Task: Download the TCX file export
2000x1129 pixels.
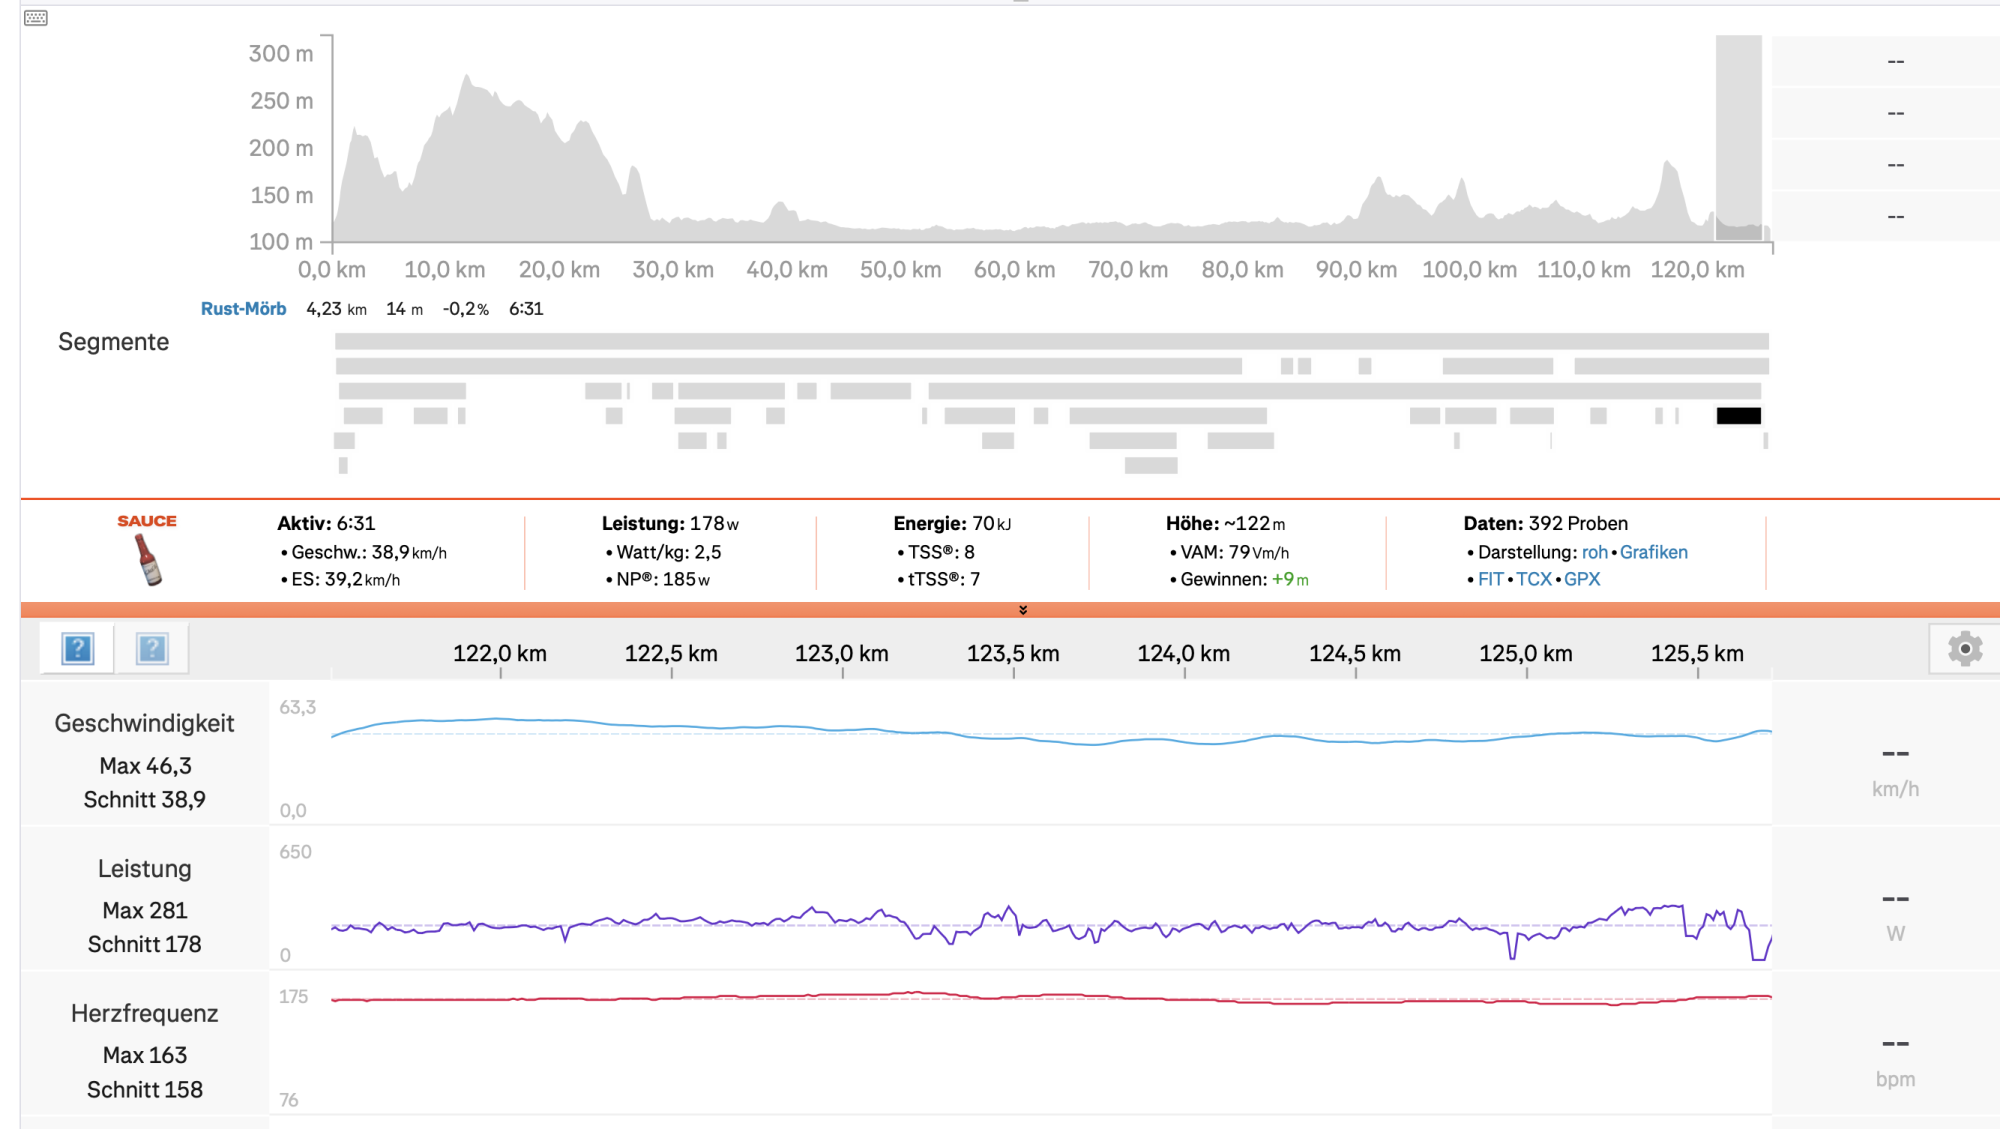Action: (x=1533, y=579)
